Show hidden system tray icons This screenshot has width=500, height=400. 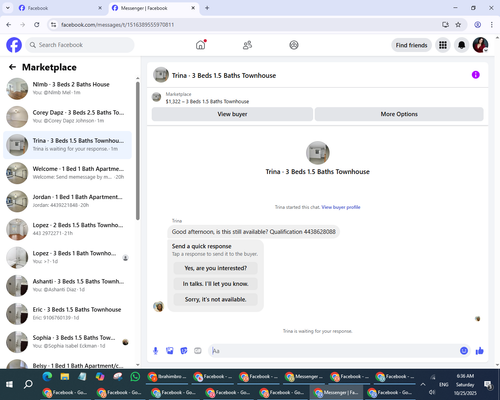coord(423,384)
